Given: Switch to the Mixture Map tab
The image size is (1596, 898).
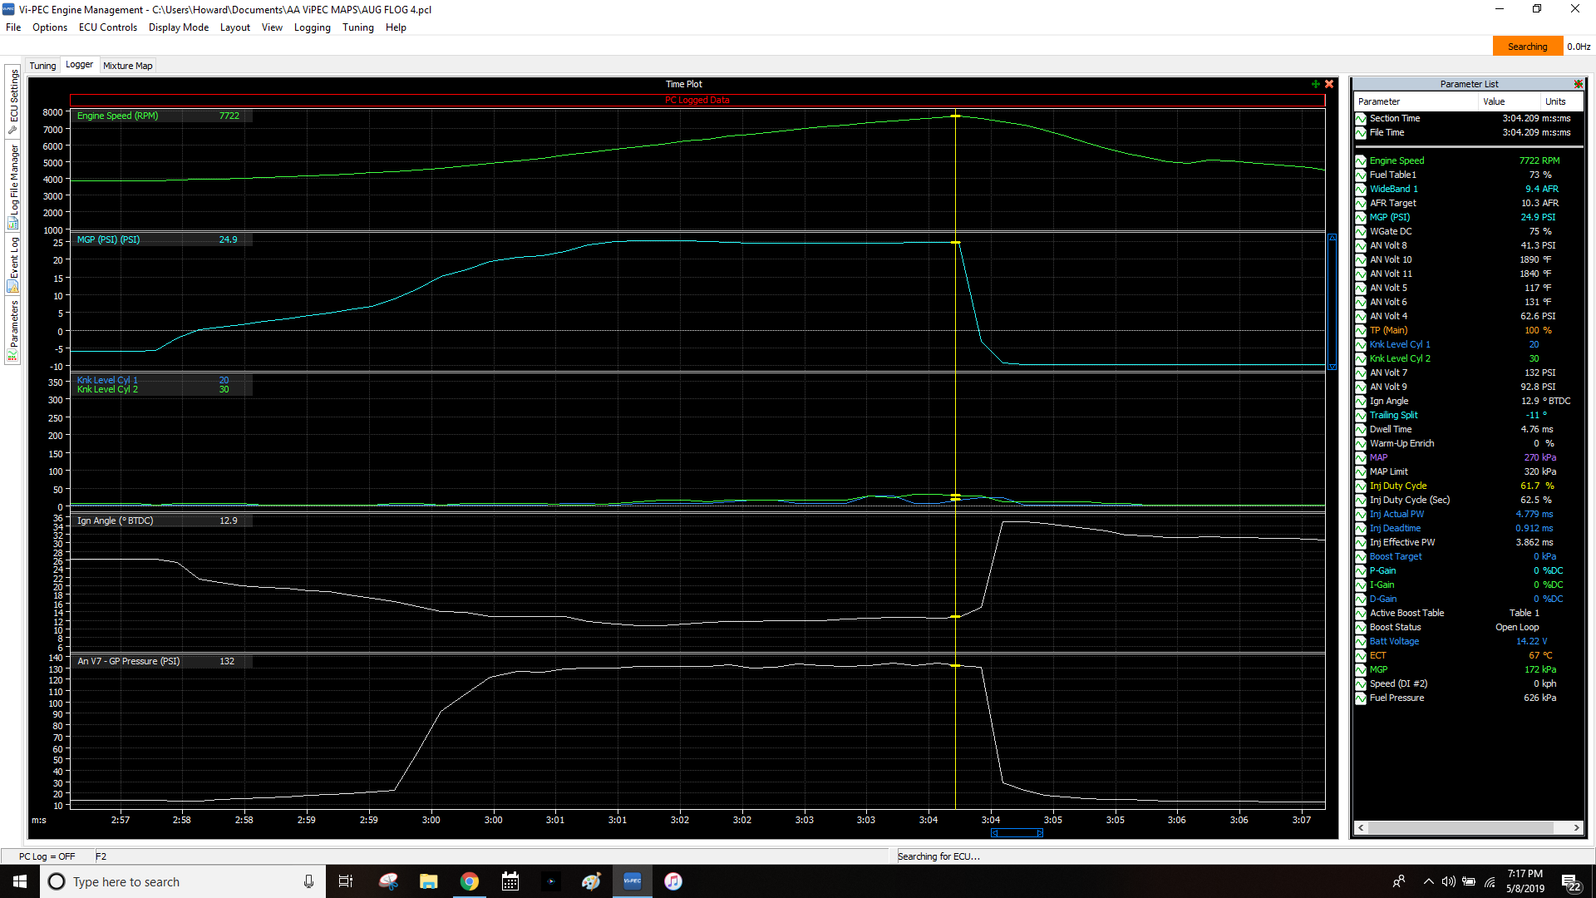Looking at the screenshot, I should [128, 66].
